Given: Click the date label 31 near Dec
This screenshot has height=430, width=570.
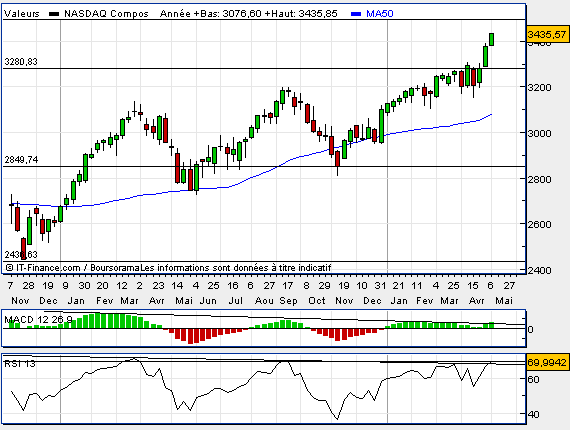Looking at the screenshot, I should pos(380,286).
